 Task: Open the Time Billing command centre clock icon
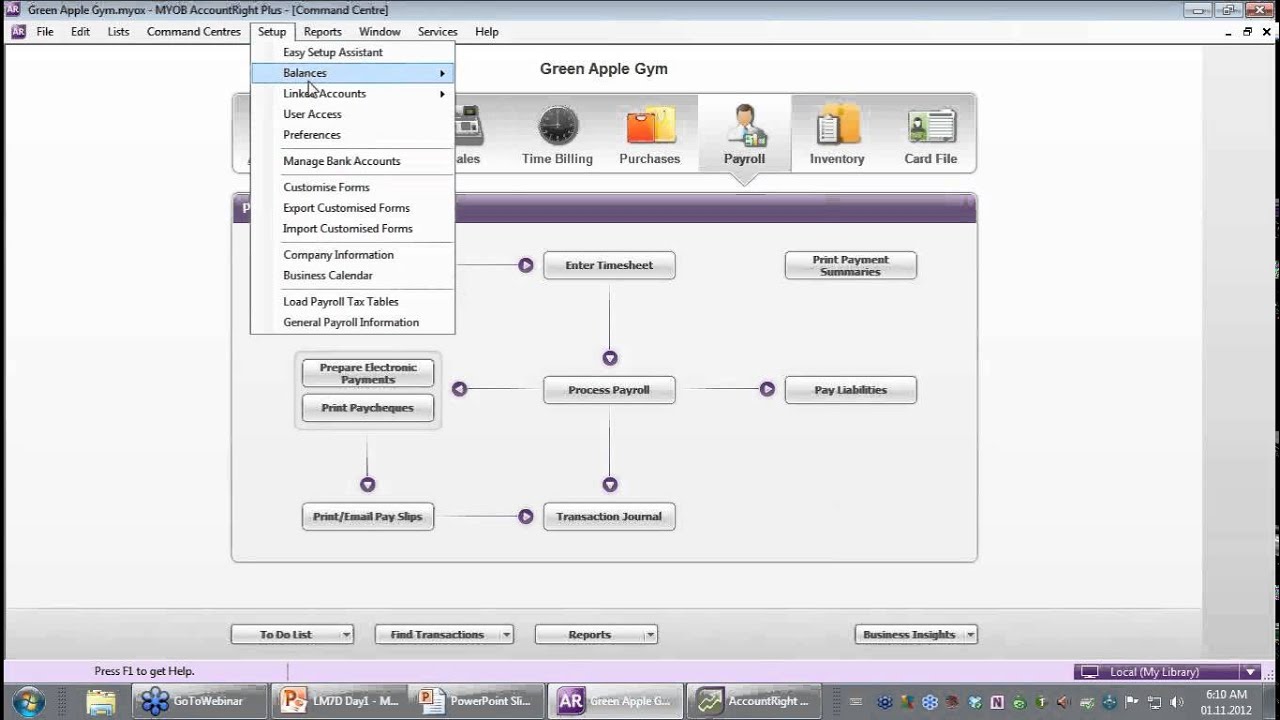pos(558,127)
